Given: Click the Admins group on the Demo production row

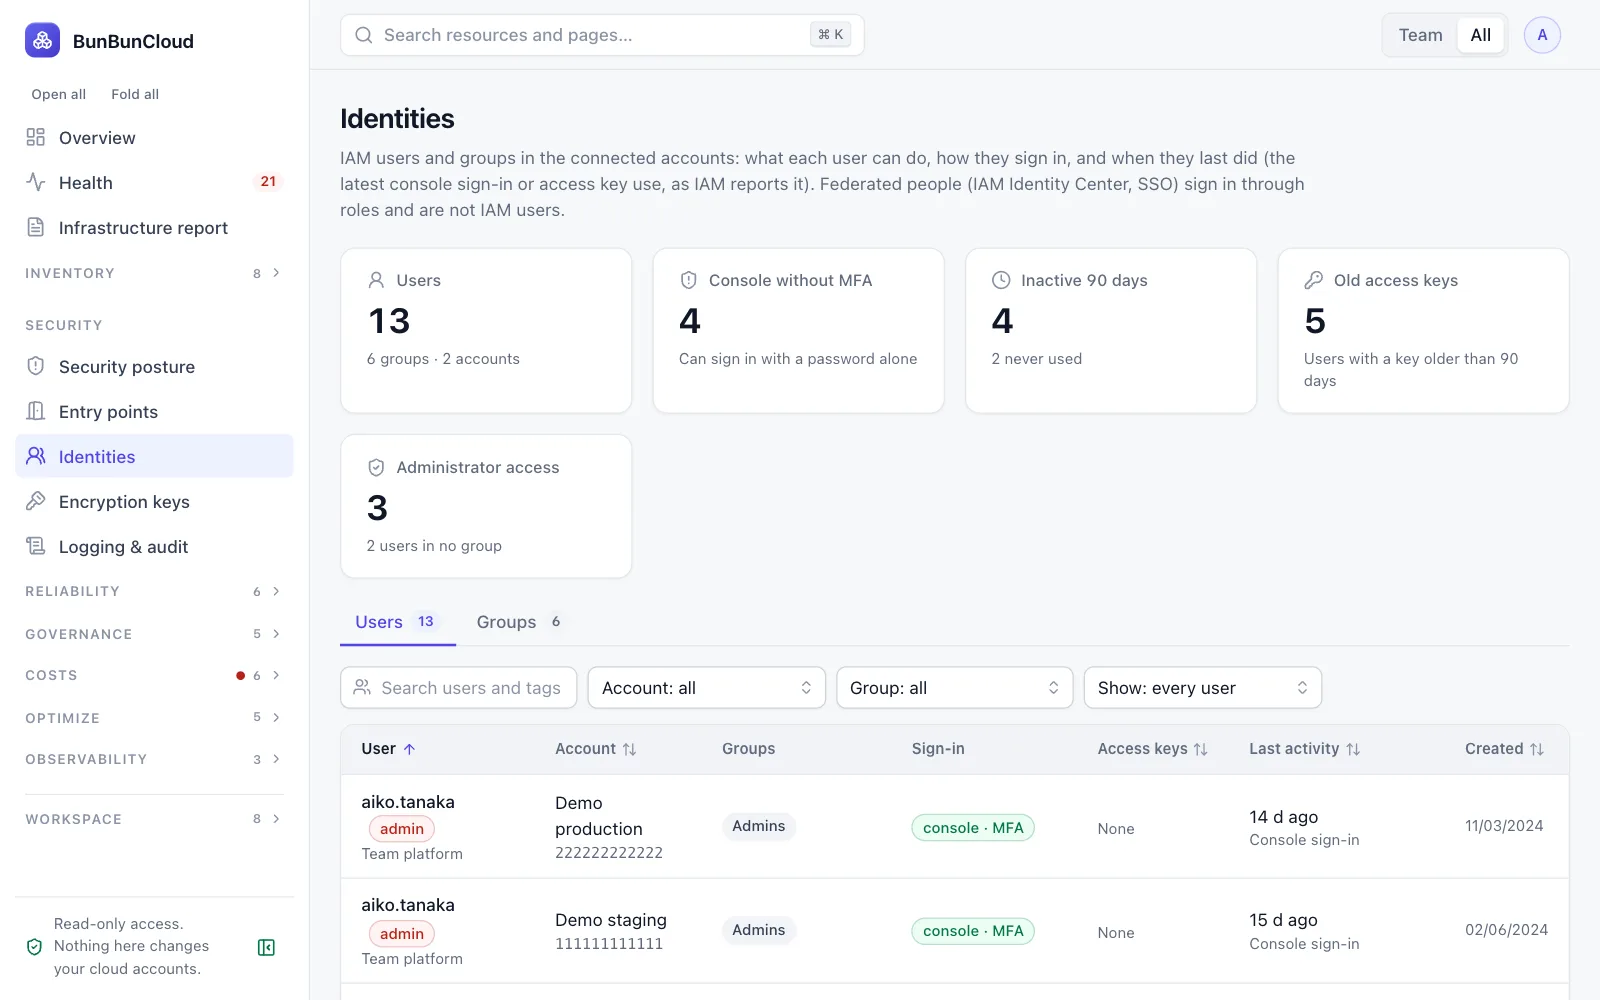Looking at the screenshot, I should (x=758, y=826).
